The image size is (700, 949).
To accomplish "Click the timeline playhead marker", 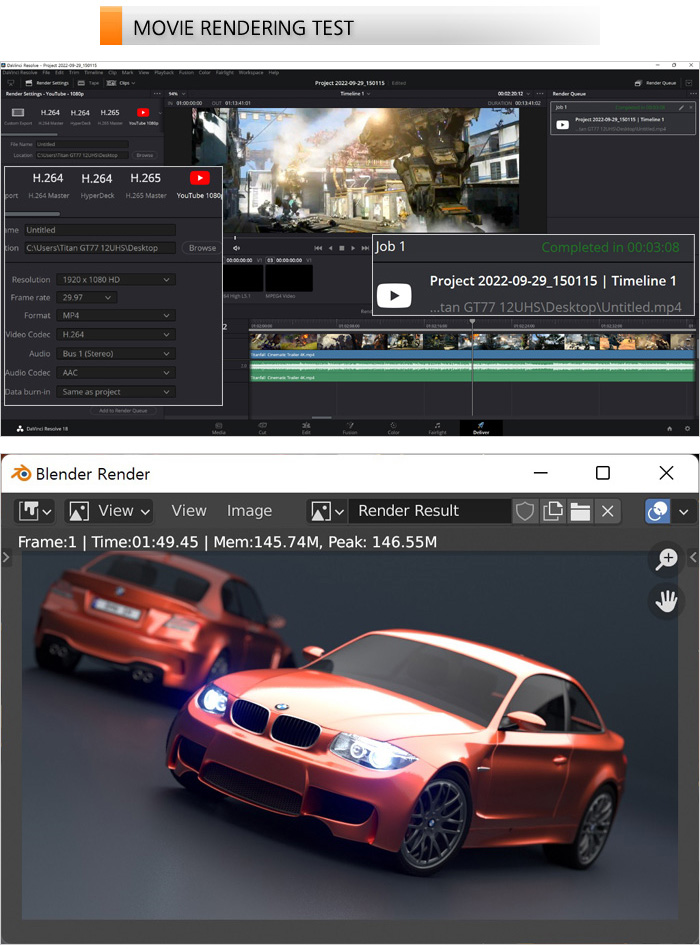I will (473, 322).
